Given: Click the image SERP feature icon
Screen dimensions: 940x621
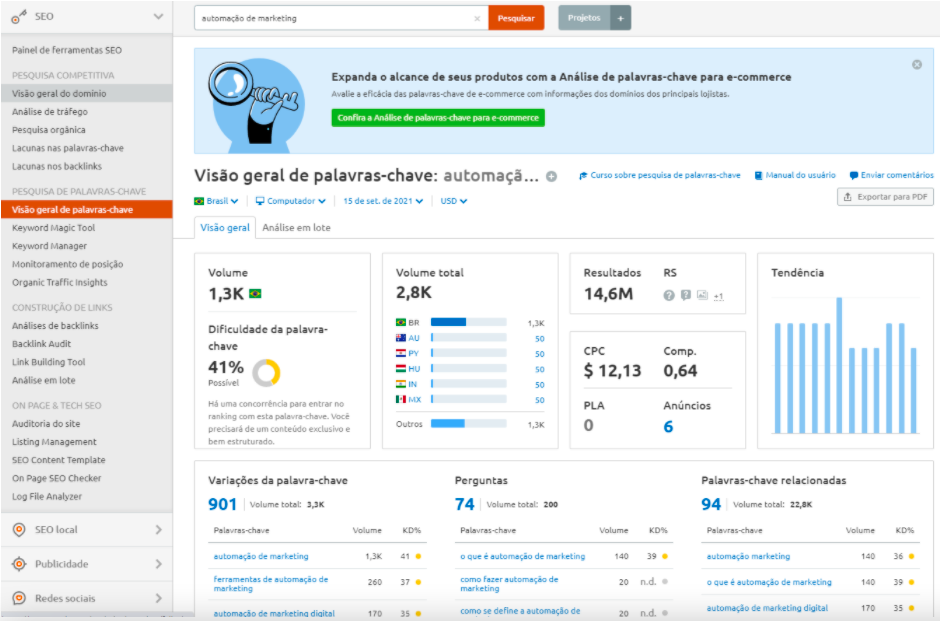Looking at the screenshot, I should point(703,295).
